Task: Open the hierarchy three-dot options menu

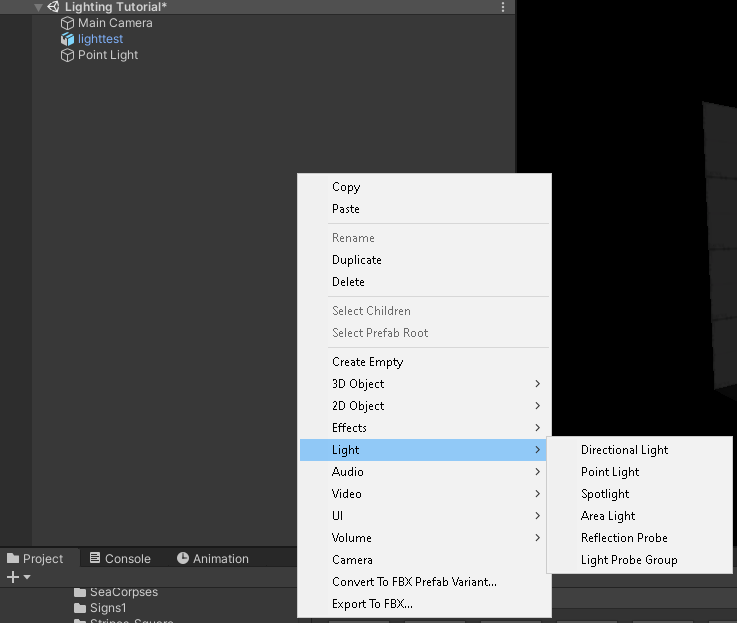Action: (503, 7)
